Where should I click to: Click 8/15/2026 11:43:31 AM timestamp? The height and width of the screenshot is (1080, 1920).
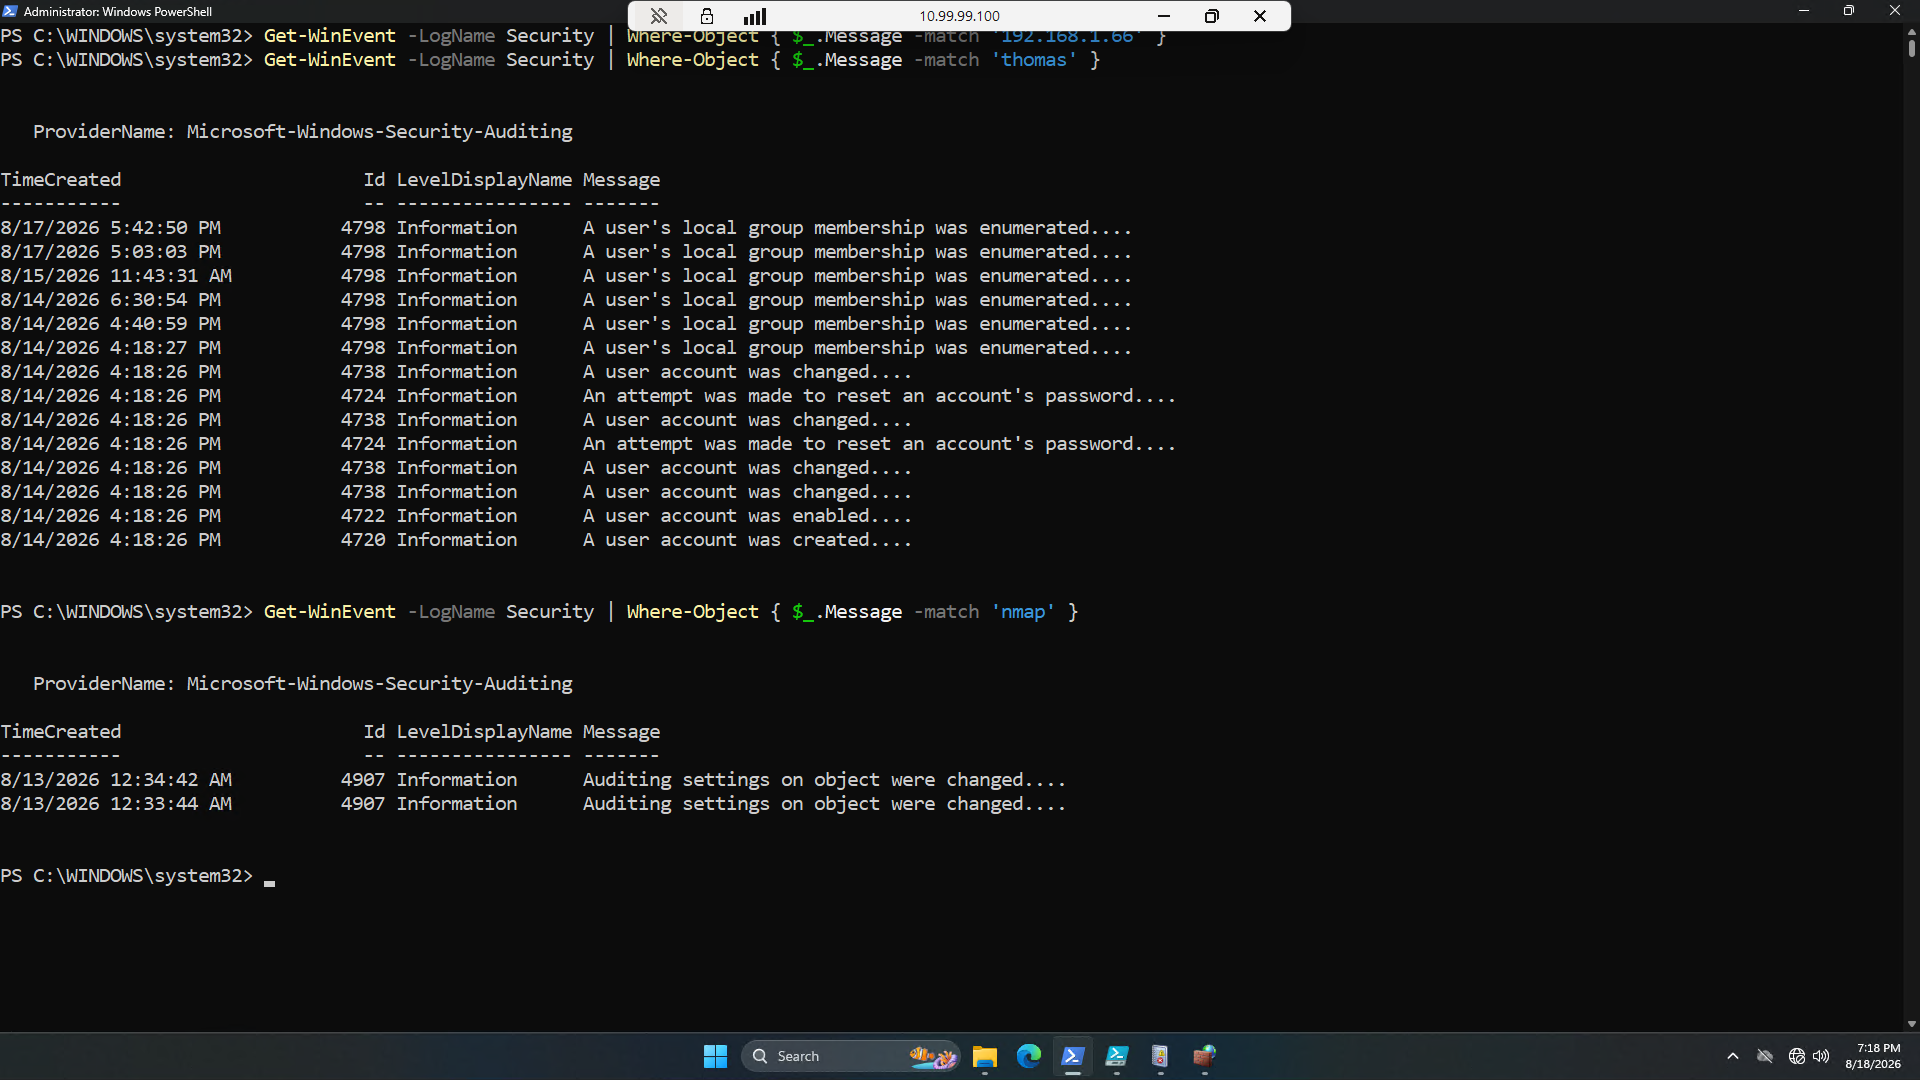click(x=116, y=276)
